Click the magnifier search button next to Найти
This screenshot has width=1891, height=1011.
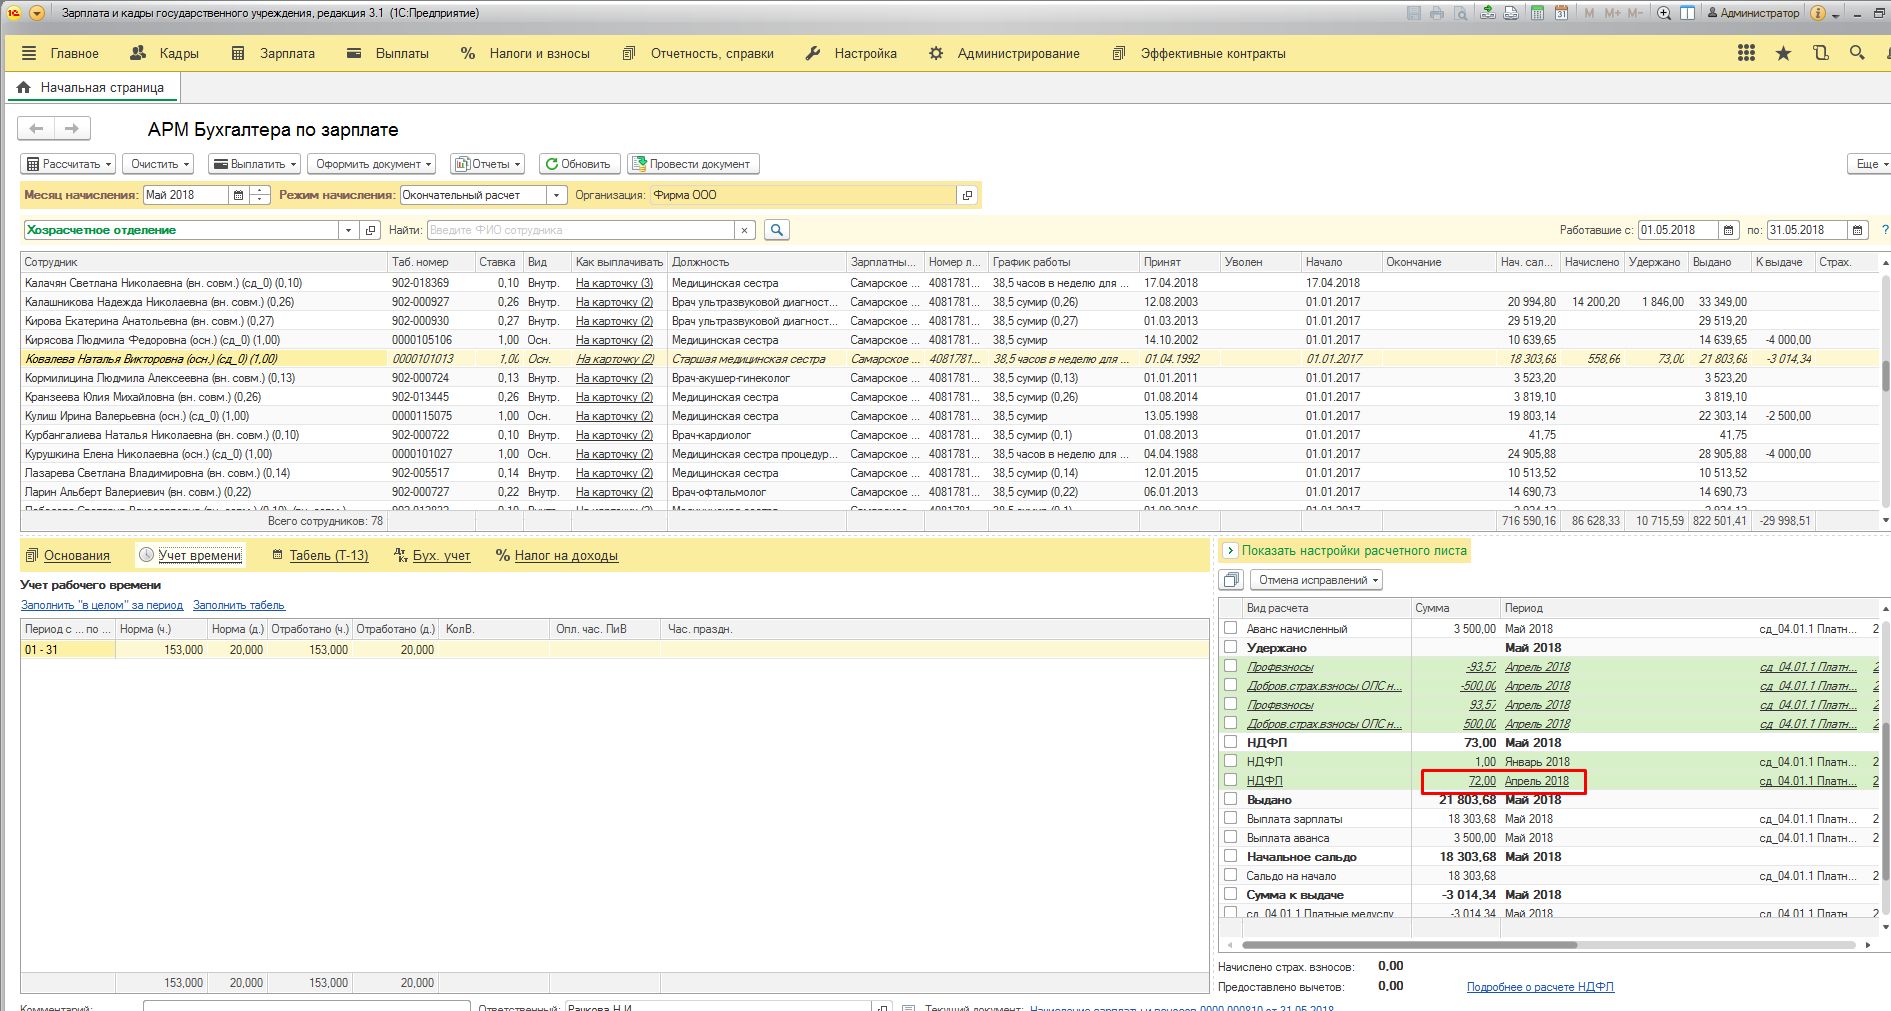776,230
